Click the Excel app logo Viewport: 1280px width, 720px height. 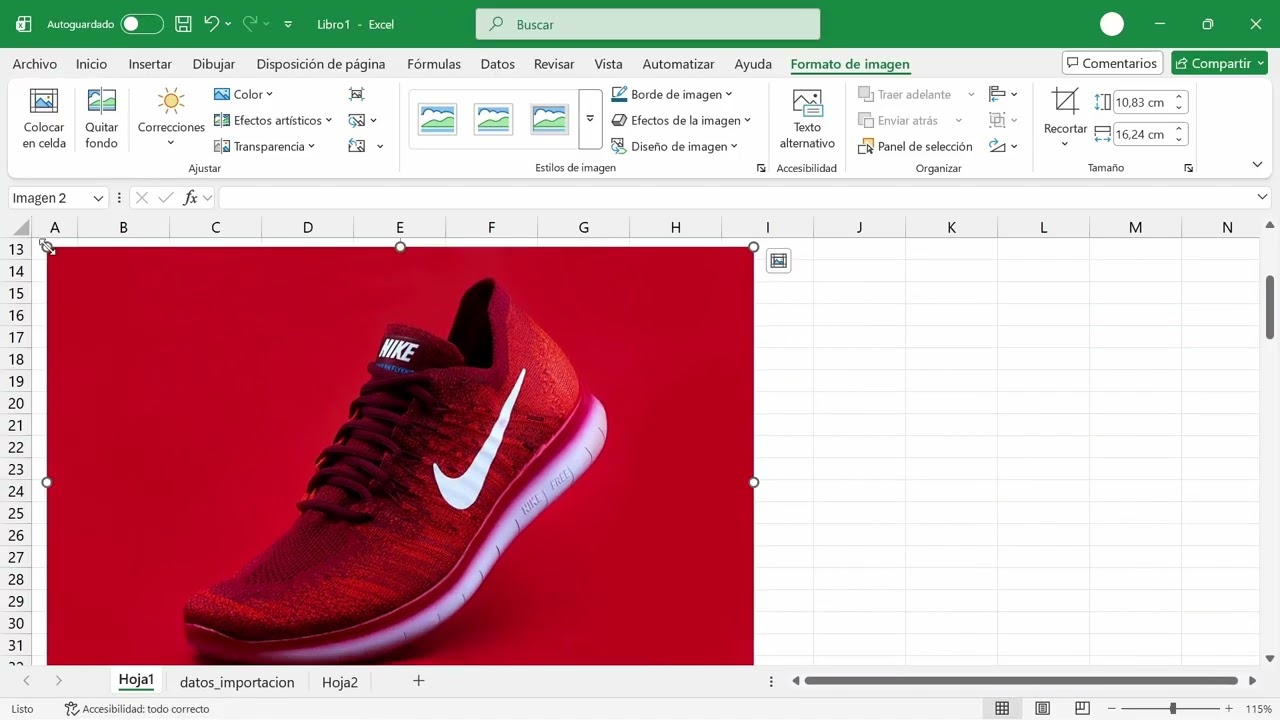coord(24,24)
